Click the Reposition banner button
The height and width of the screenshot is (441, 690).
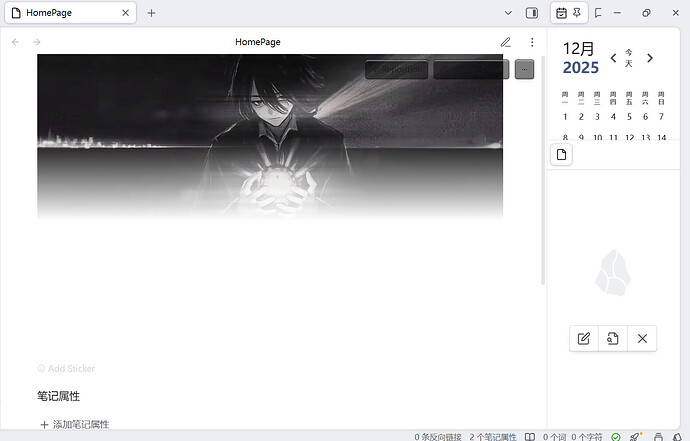[x=397, y=69]
